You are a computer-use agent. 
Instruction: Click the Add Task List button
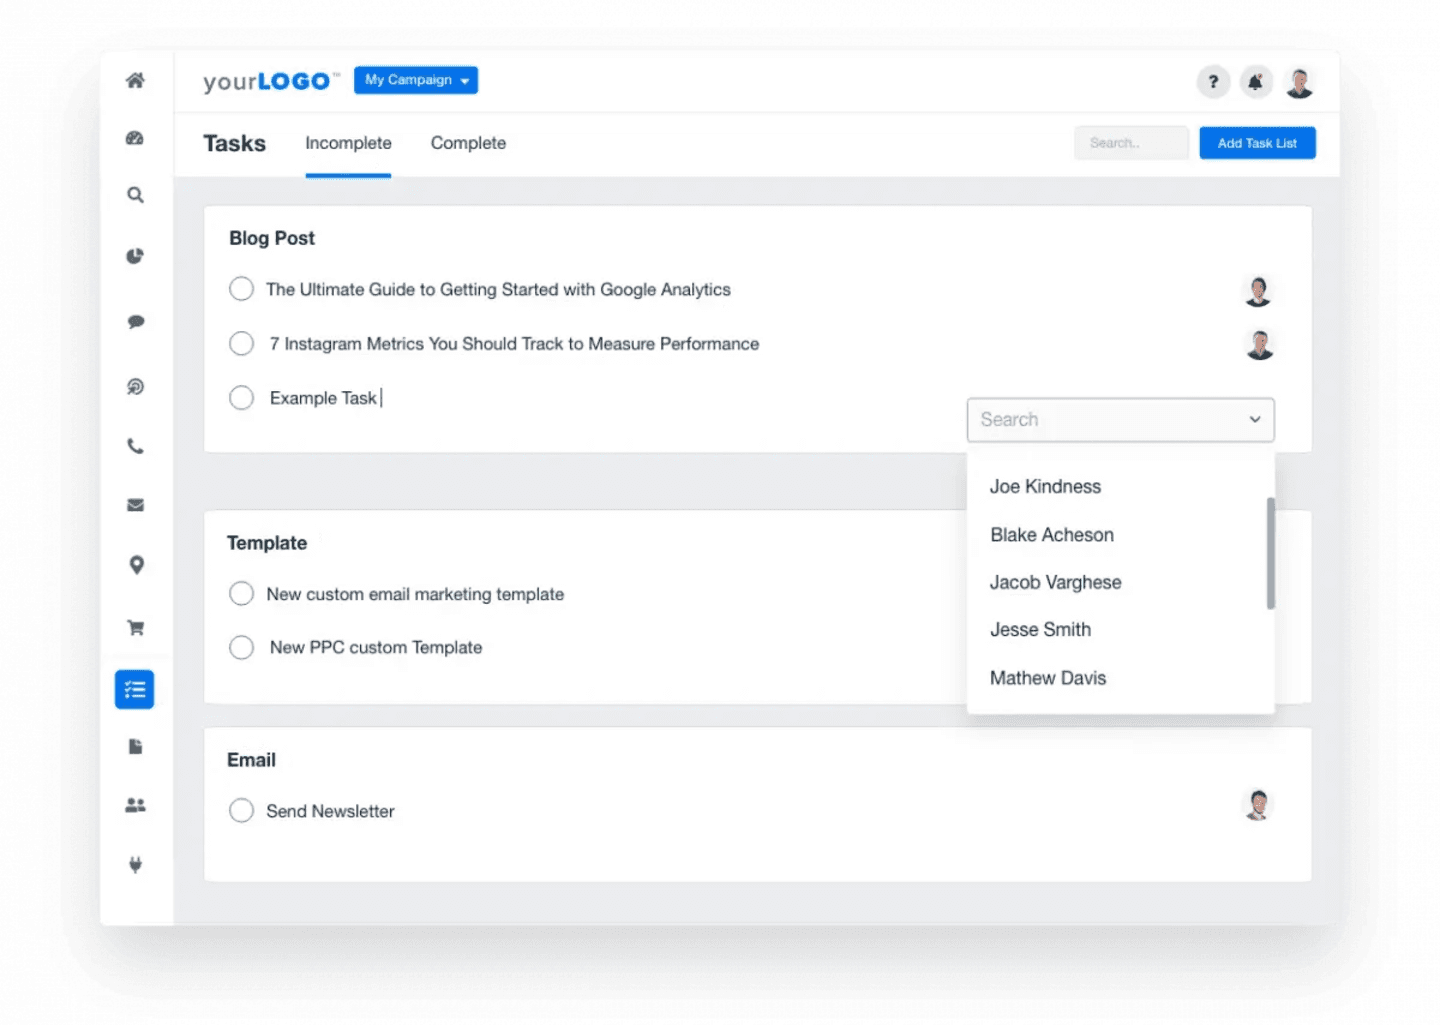(x=1257, y=143)
